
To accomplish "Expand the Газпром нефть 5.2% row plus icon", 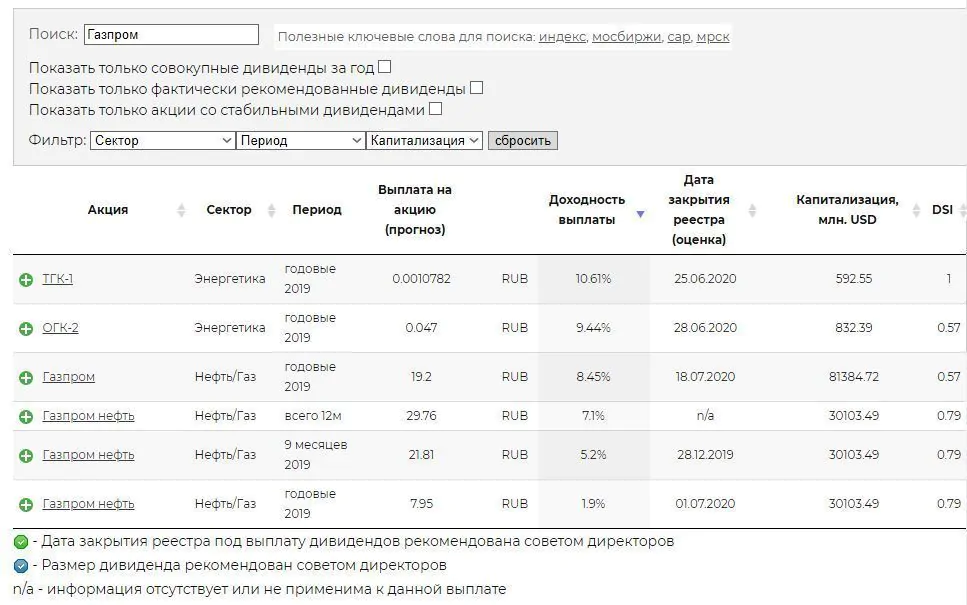I will tap(26, 456).
